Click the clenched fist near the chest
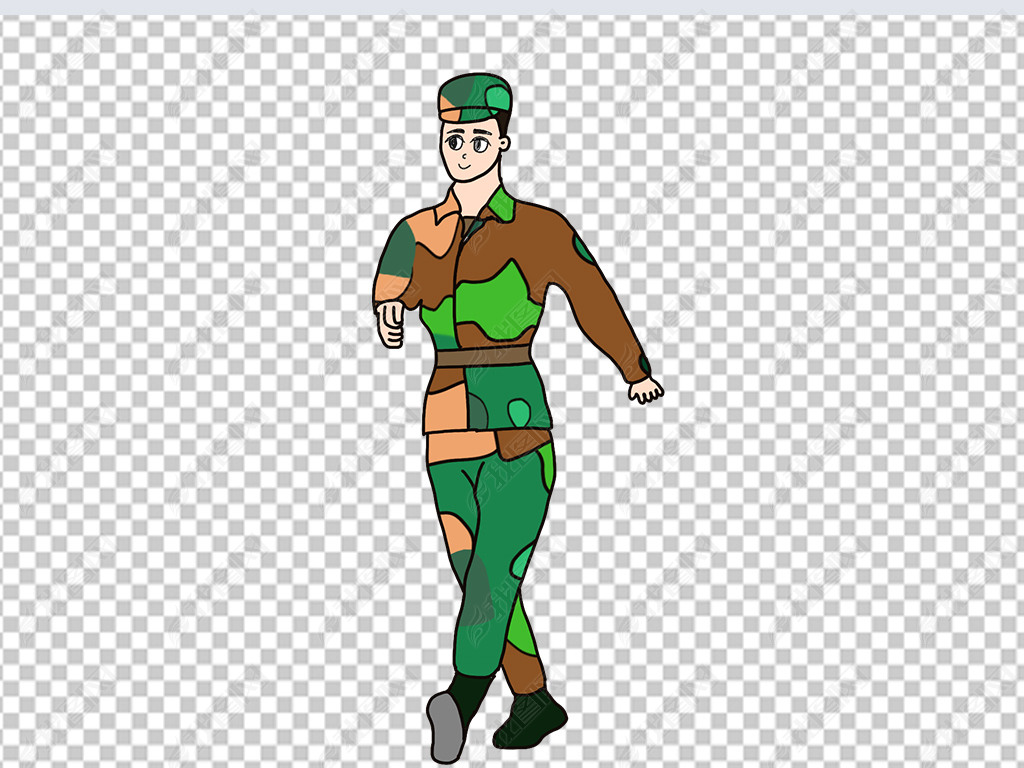Screen dimensions: 1024x768 coord(391,322)
